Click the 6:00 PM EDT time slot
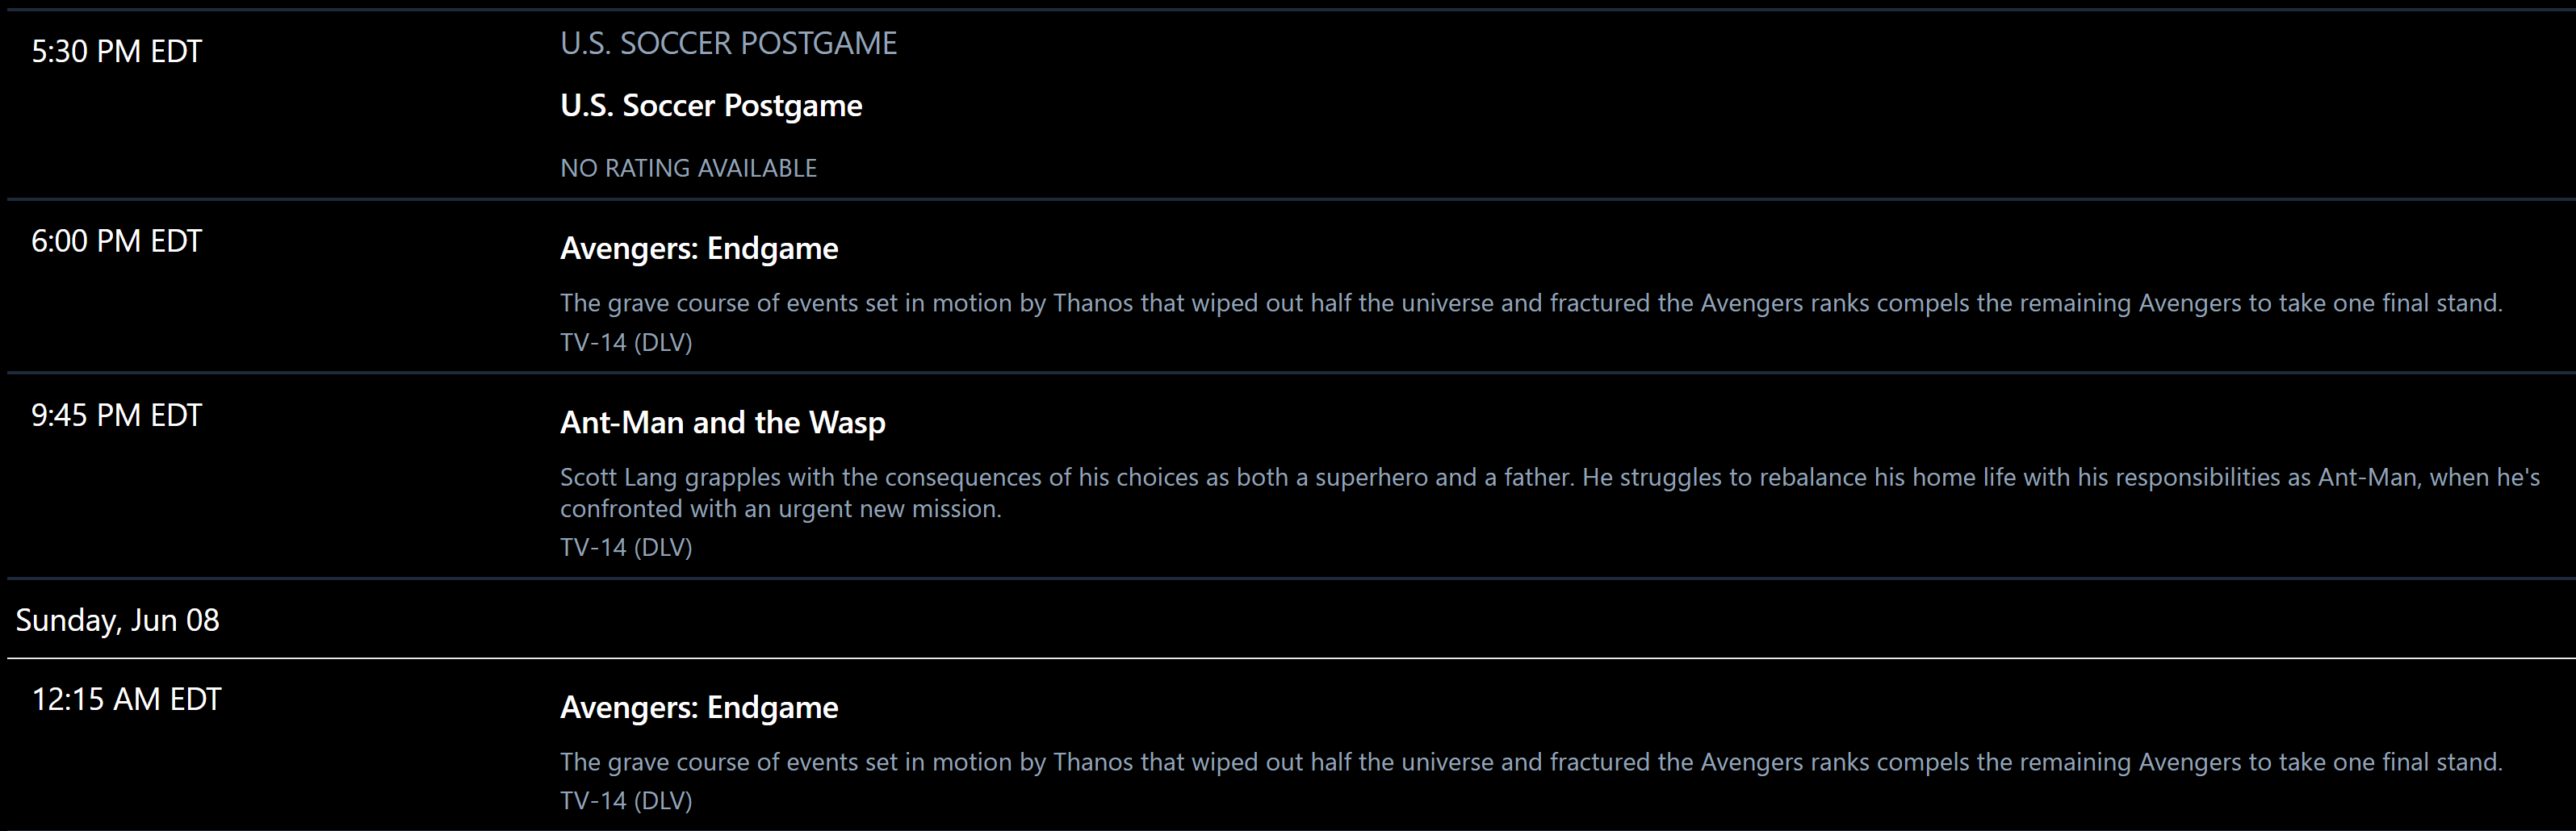Image resolution: width=2576 pixels, height=831 pixels. click(116, 241)
